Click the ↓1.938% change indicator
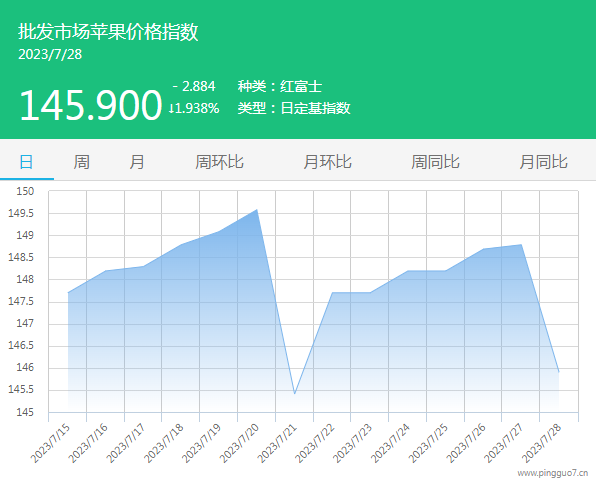This screenshot has width=596, height=483. coord(194,108)
